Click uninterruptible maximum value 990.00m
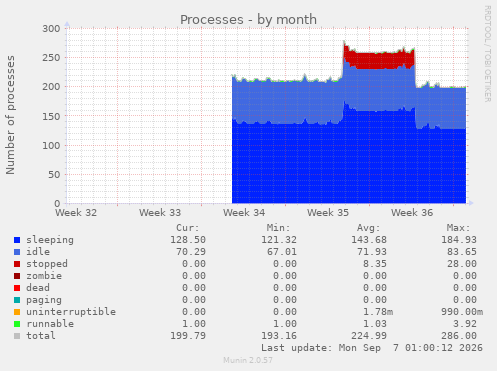This screenshot has height=371, width=497. [462, 312]
